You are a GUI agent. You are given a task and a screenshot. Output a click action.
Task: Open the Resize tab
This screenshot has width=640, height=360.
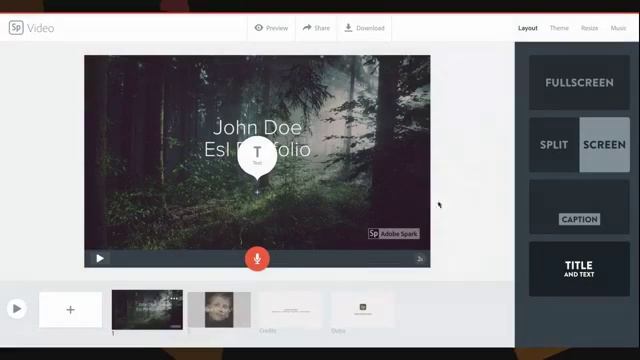[589, 28]
